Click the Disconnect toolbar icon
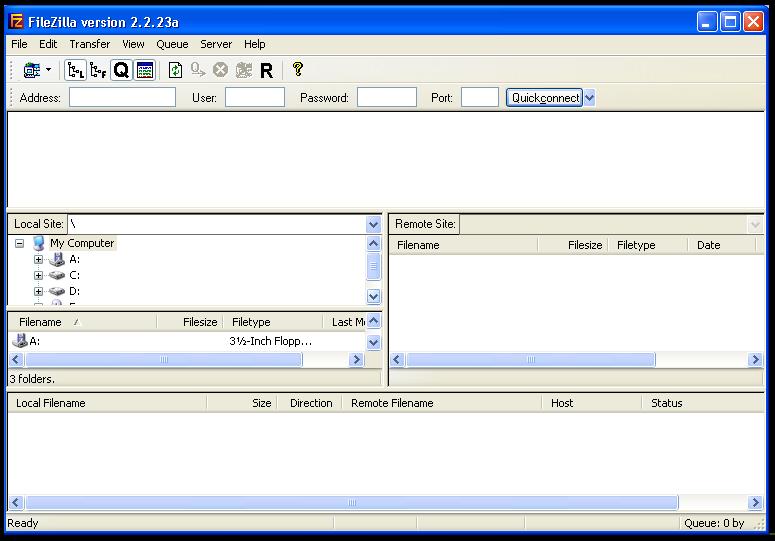The image size is (775, 541). (x=243, y=70)
